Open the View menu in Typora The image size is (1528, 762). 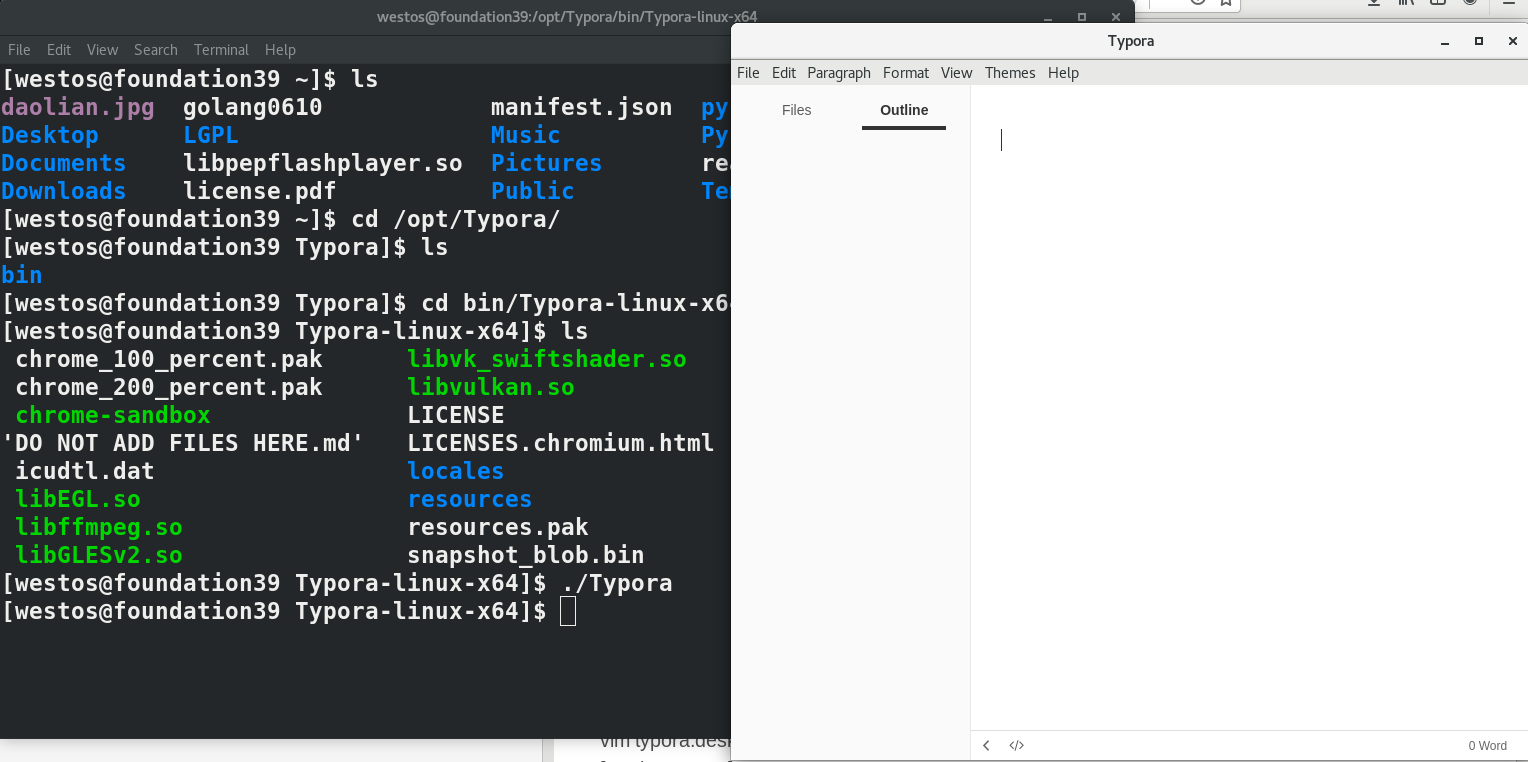[956, 72]
